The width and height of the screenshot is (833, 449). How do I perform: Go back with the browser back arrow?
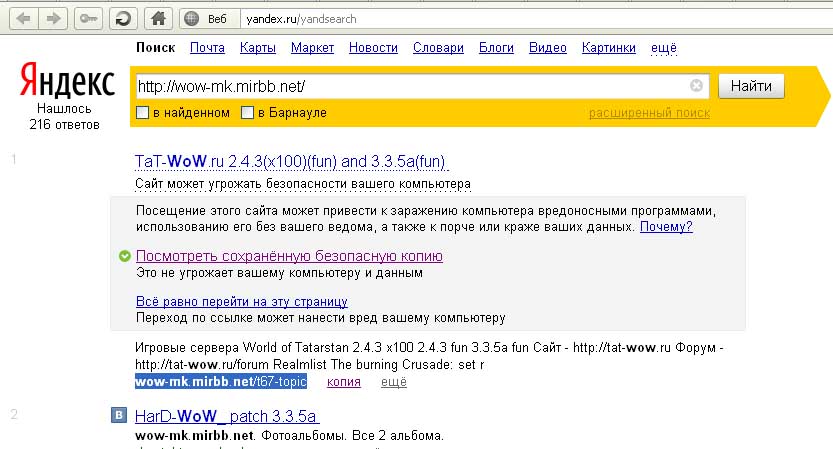23,19
